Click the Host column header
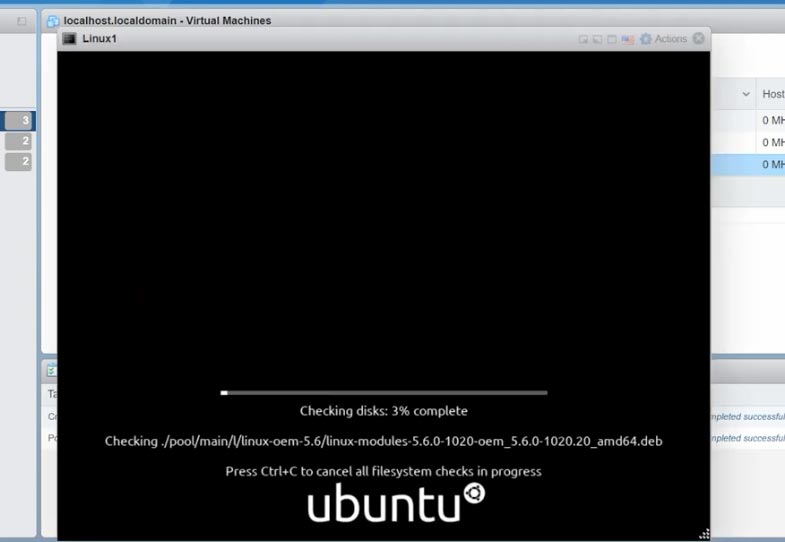 click(772, 94)
